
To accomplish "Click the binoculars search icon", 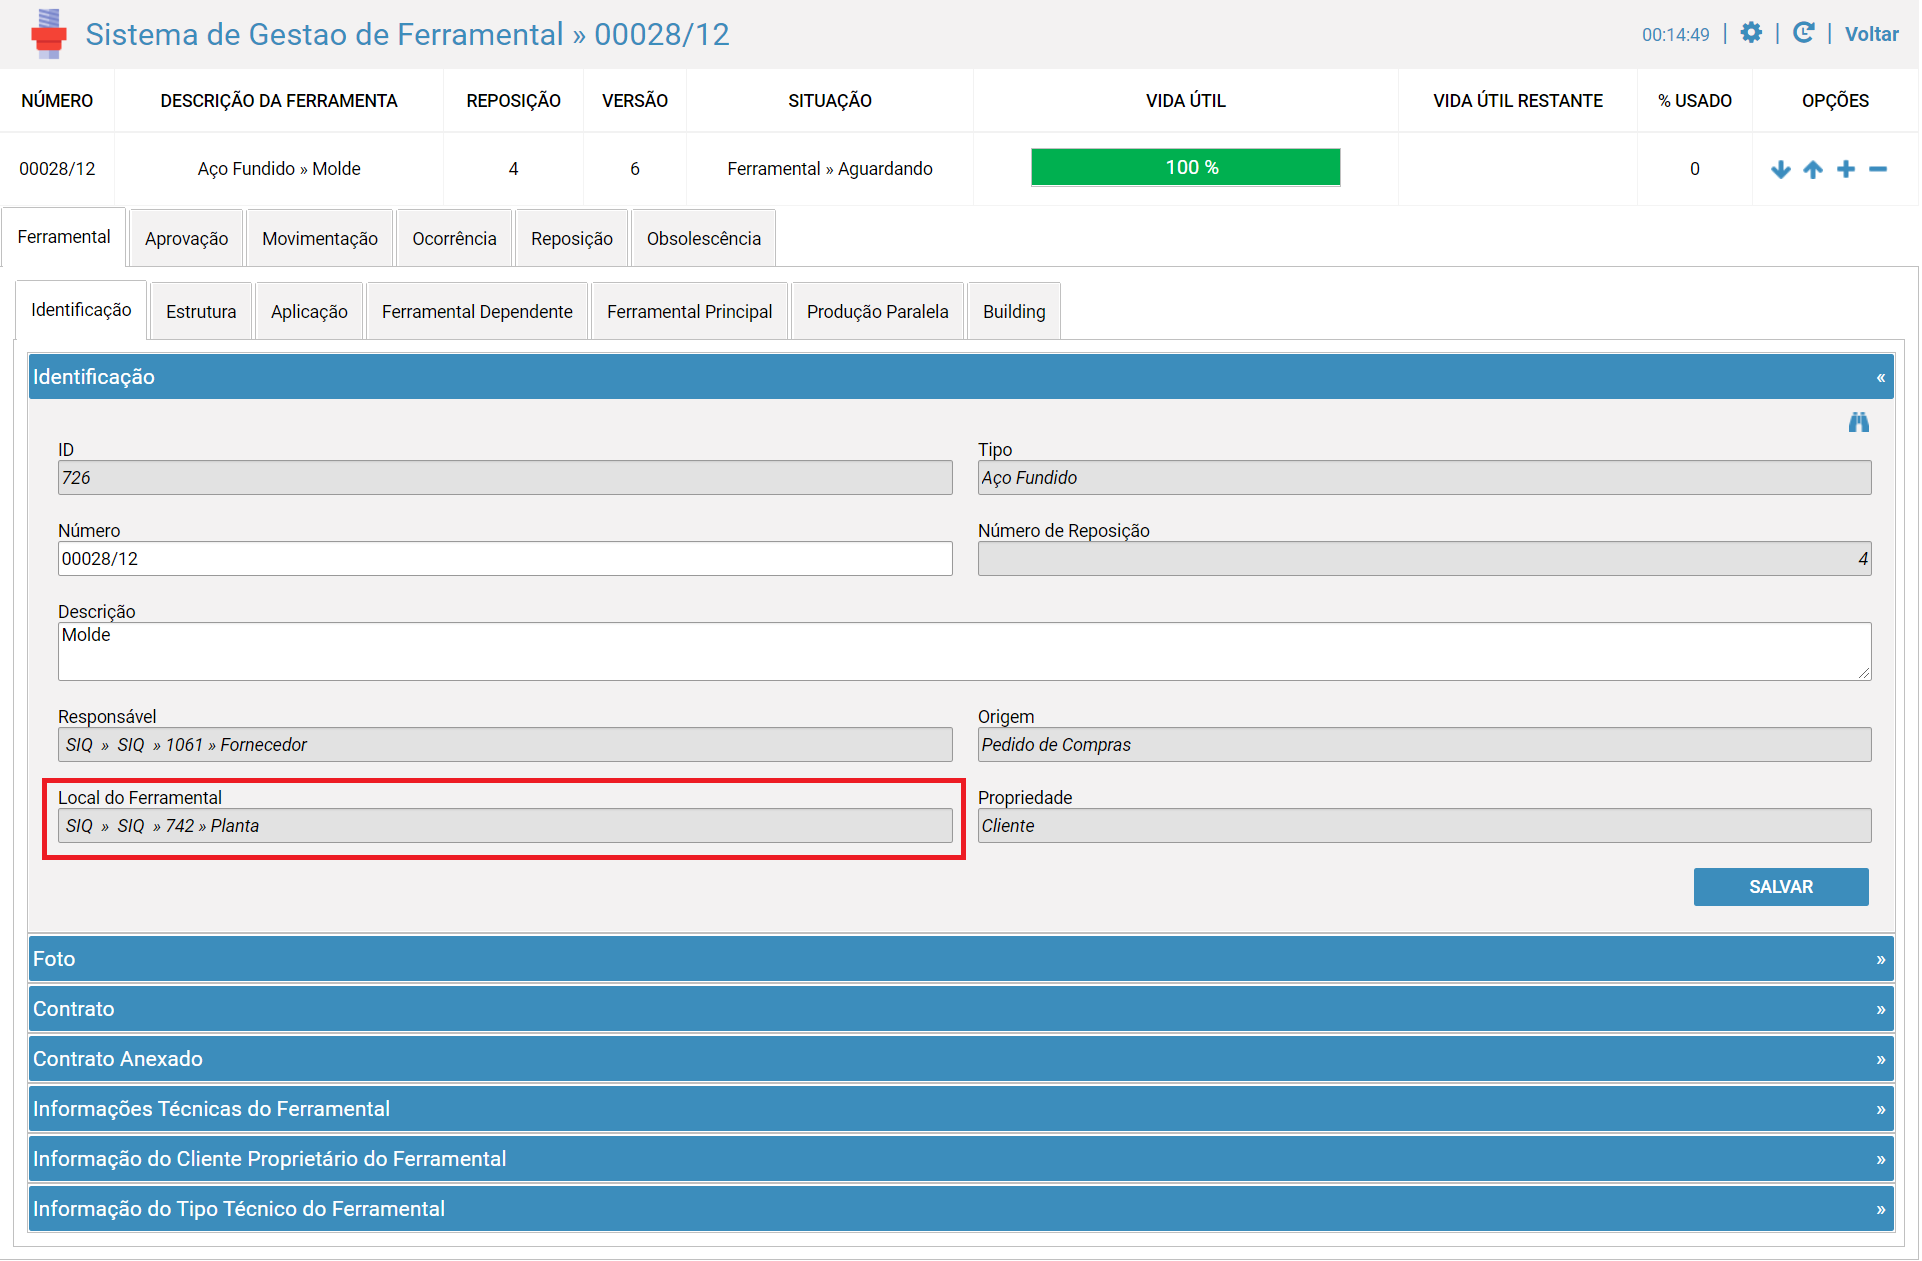I will 1859,422.
